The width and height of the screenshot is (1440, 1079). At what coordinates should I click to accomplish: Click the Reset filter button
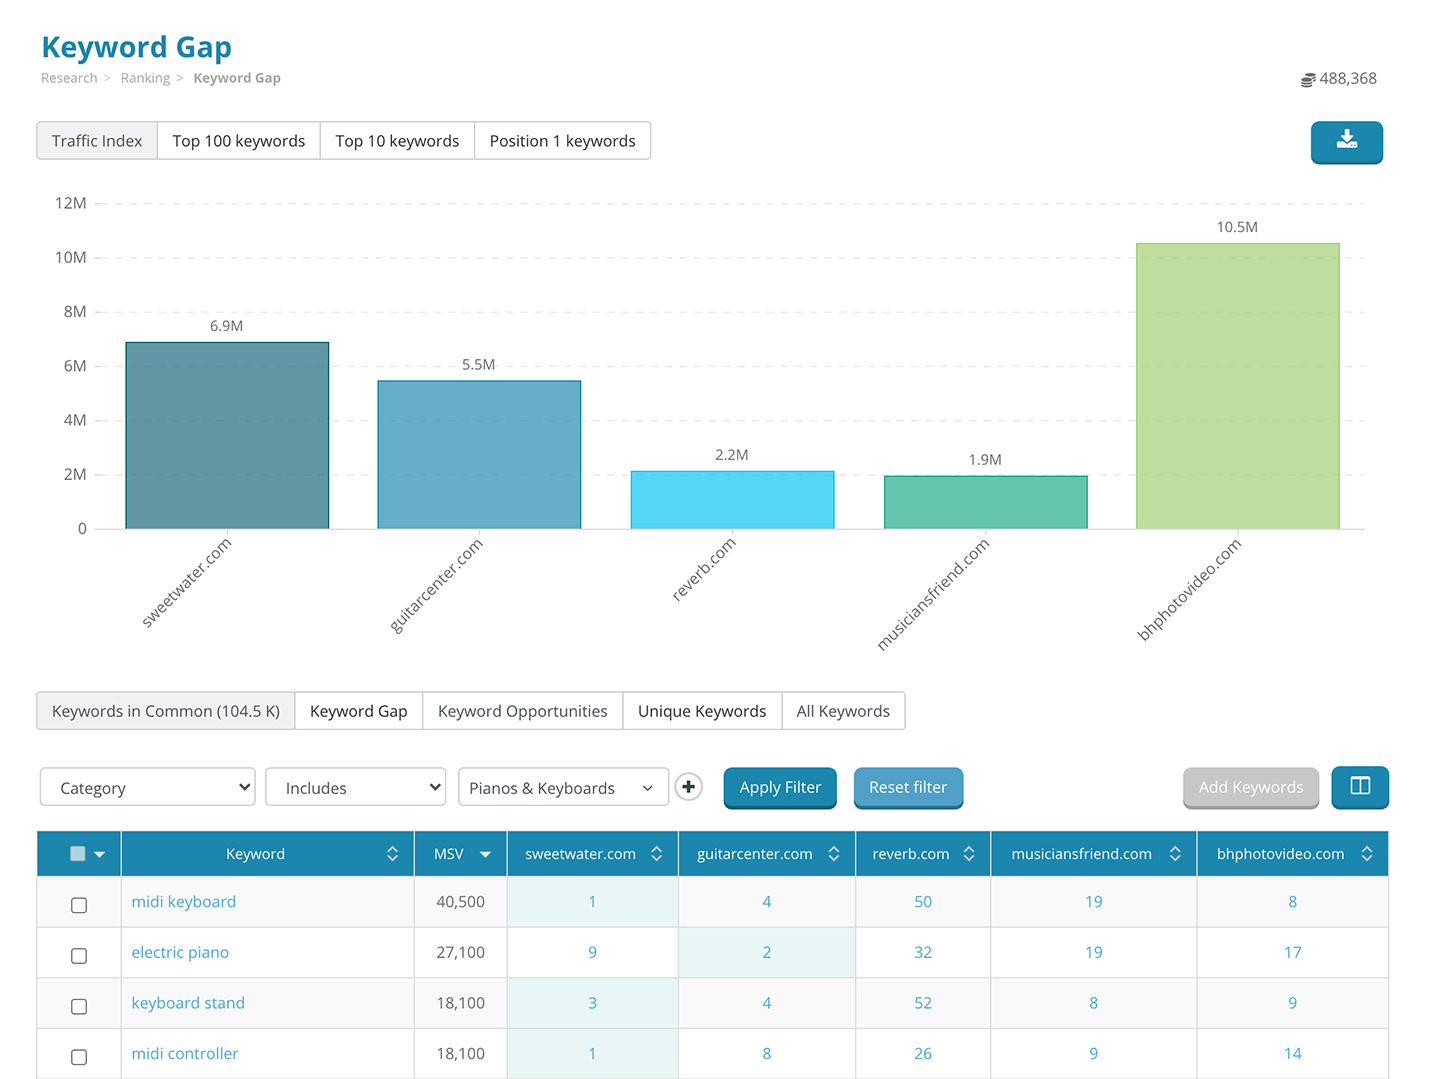point(907,787)
